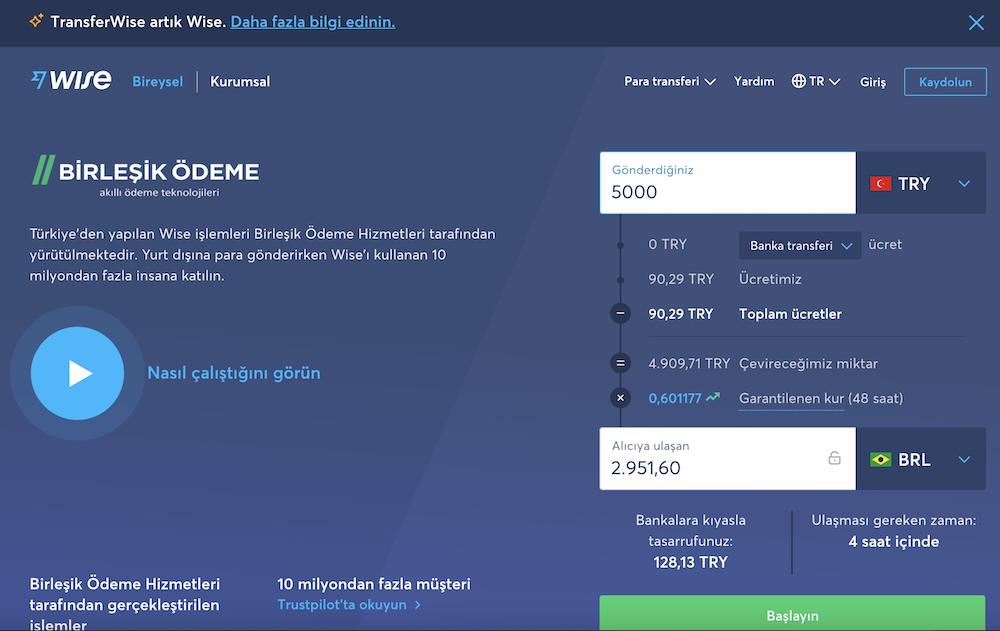Click the sparkle icon in the banner
1000x631 pixels.
pyautogui.click(x=36, y=21)
